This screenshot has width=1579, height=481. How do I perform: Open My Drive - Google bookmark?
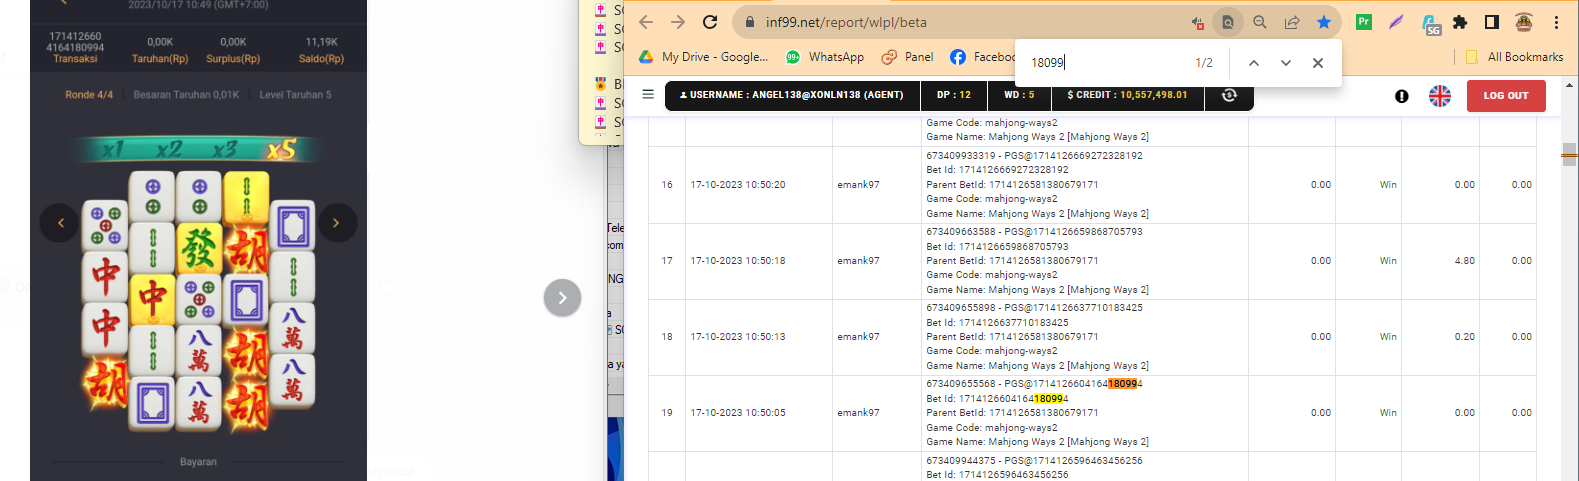704,57
